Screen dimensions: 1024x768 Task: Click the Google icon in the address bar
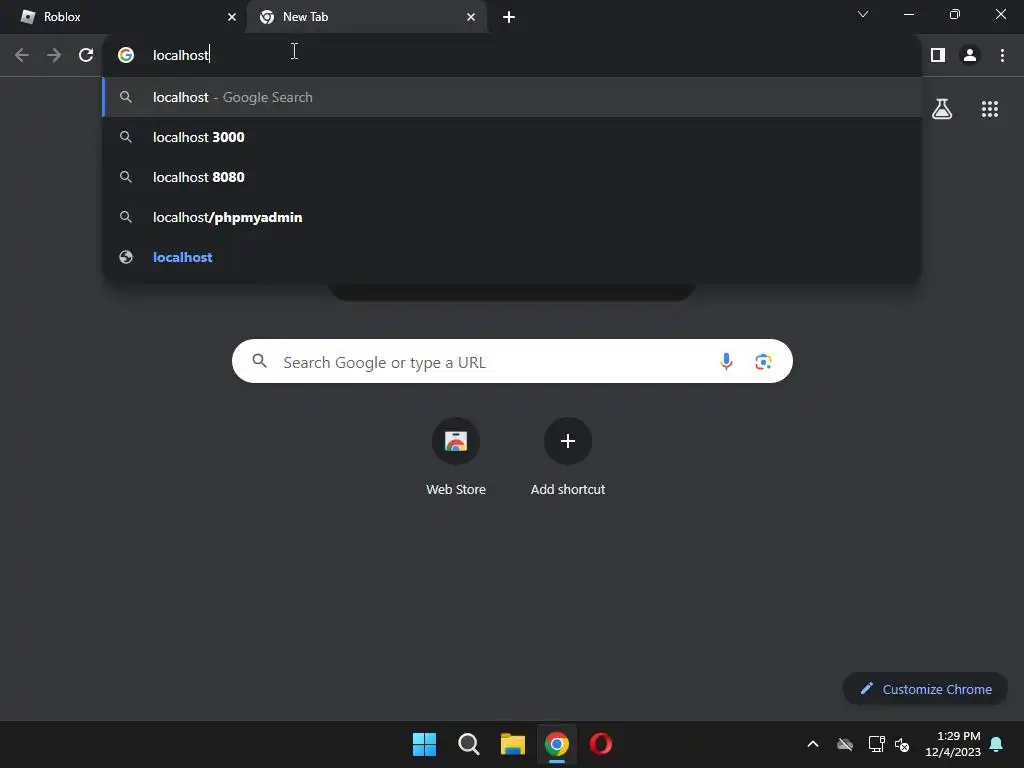126,55
